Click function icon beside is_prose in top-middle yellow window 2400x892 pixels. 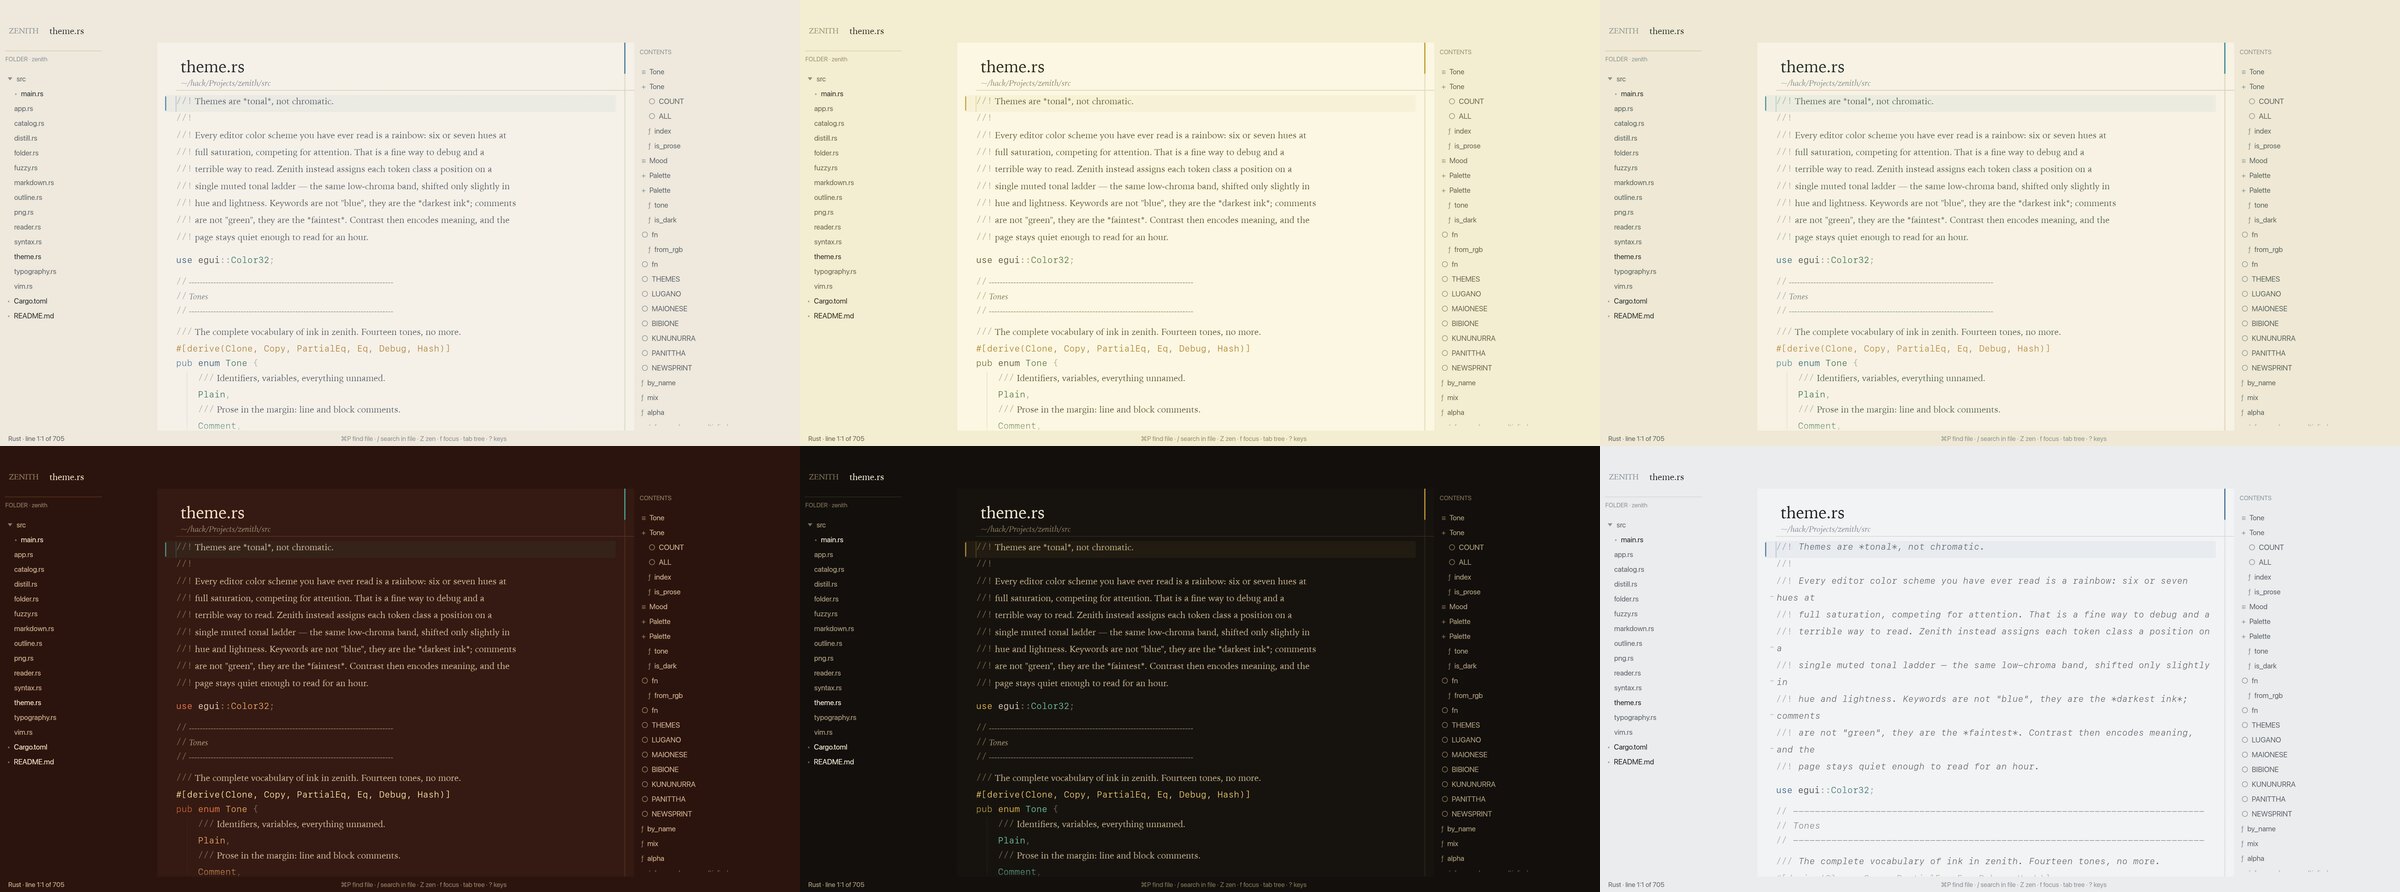1450,146
